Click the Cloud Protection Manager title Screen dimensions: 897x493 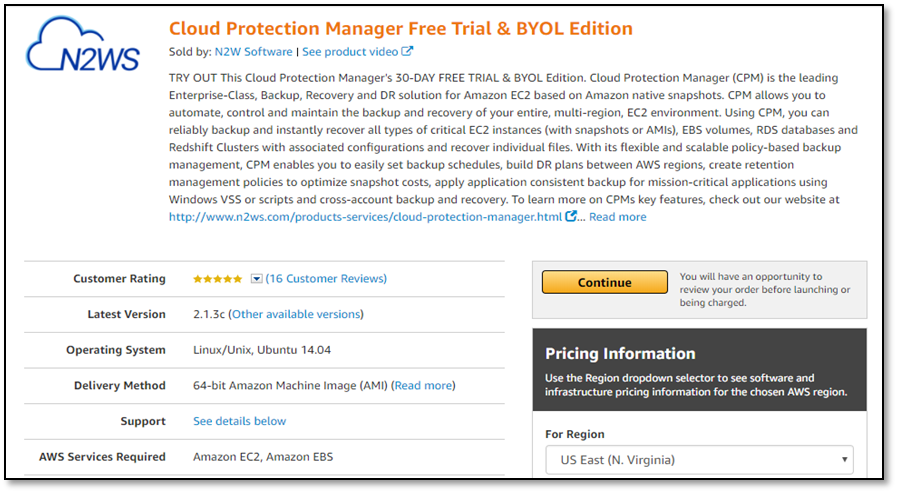(x=400, y=29)
